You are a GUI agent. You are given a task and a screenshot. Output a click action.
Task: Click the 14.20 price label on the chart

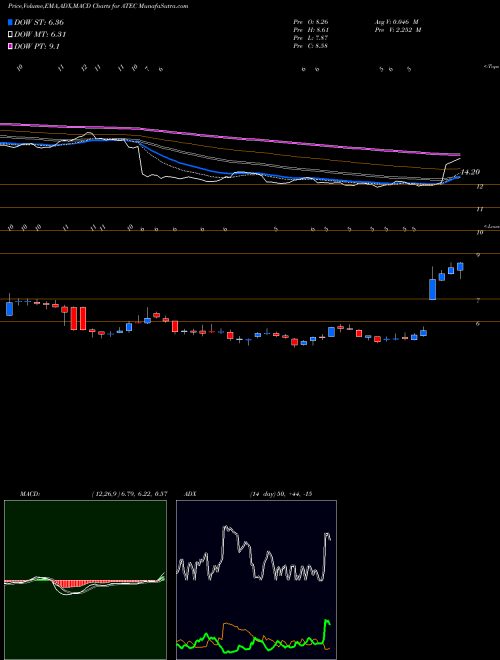coord(470,172)
